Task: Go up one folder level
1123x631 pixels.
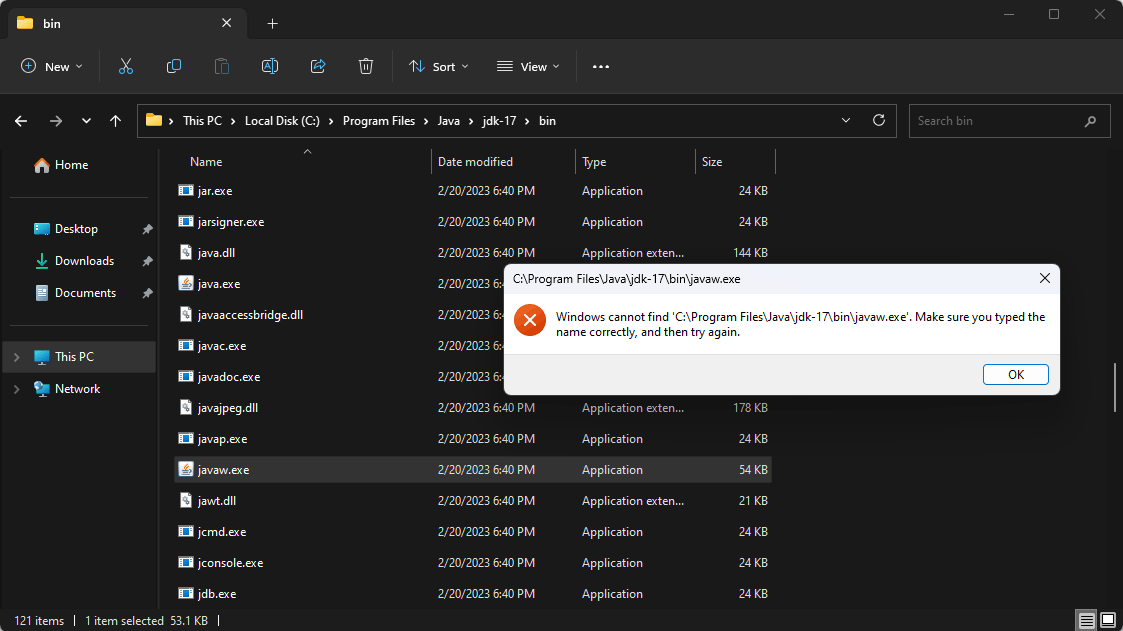Action: click(116, 121)
